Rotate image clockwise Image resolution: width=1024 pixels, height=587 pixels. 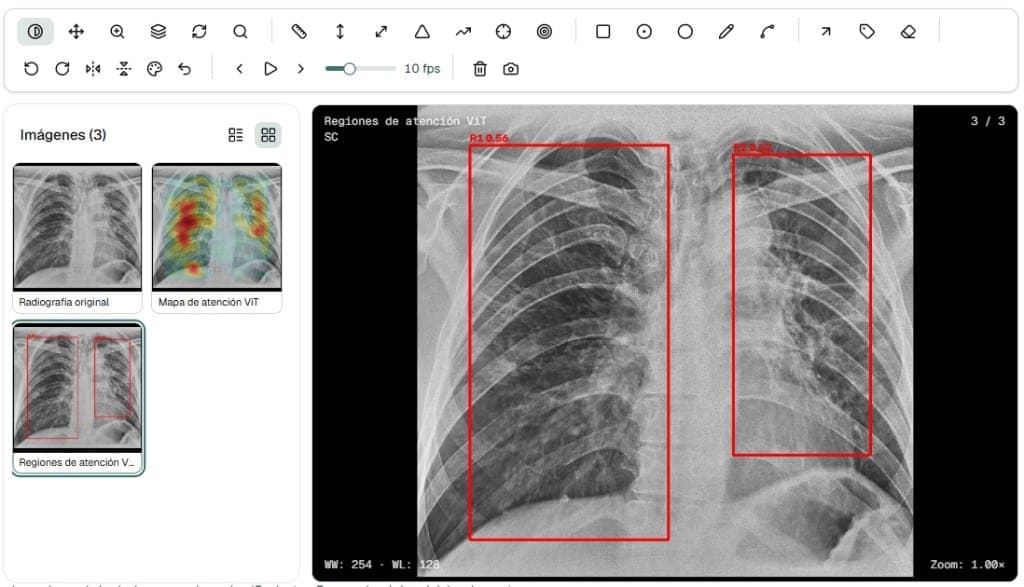click(x=62, y=69)
